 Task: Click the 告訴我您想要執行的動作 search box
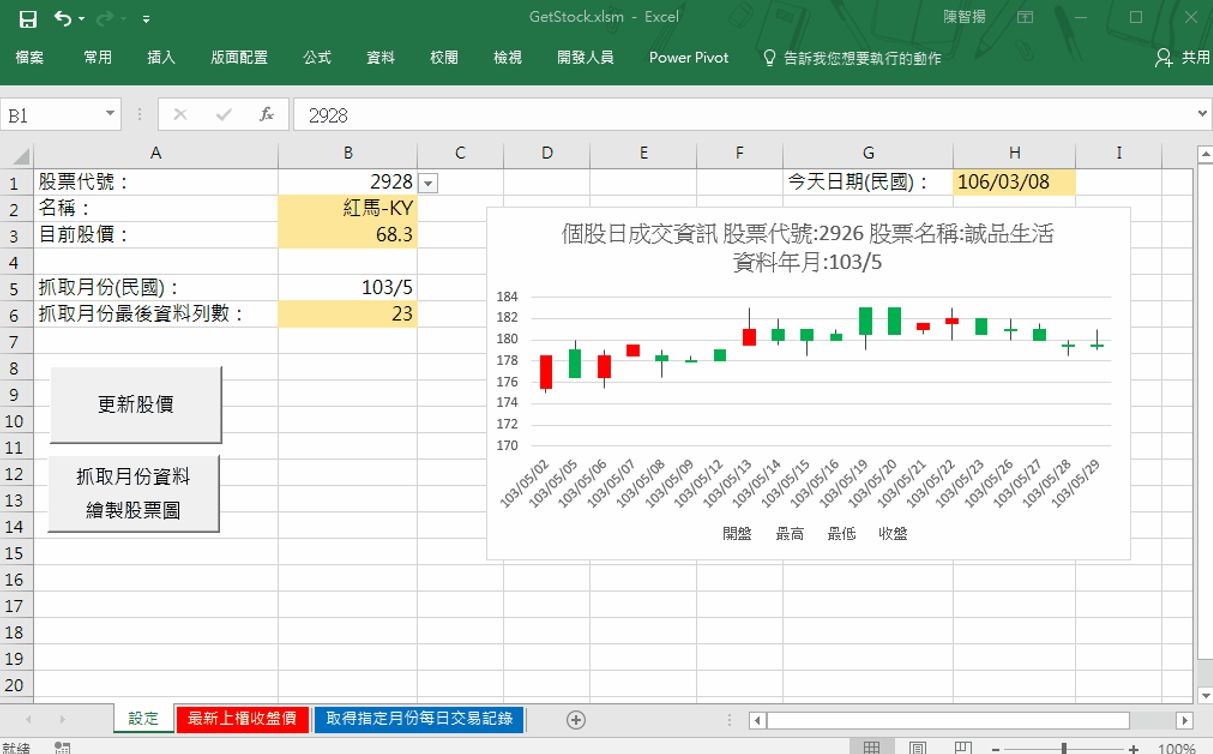point(861,58)
